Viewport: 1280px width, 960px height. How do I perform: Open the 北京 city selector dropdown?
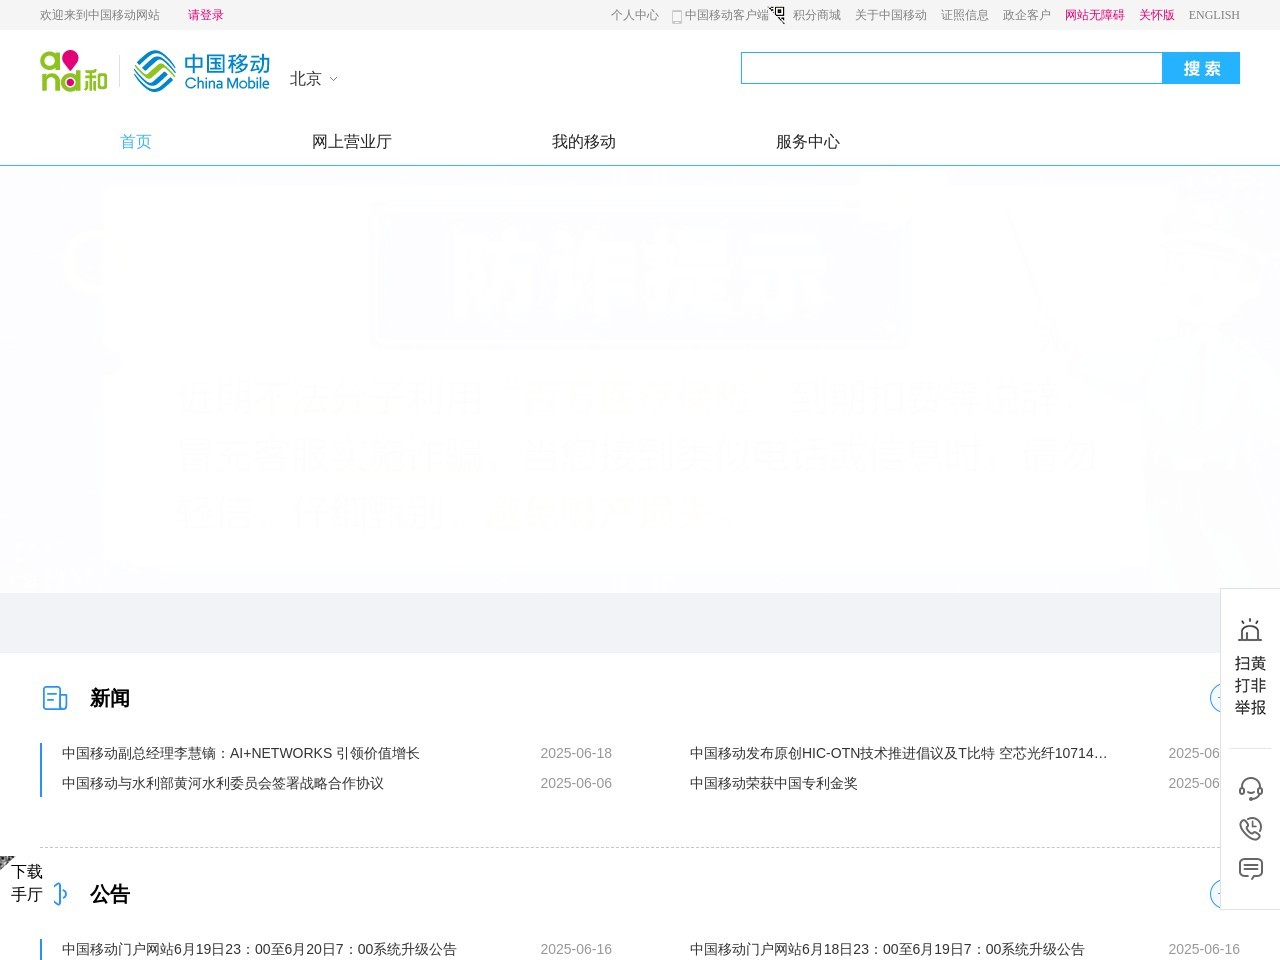pos(314,79)
